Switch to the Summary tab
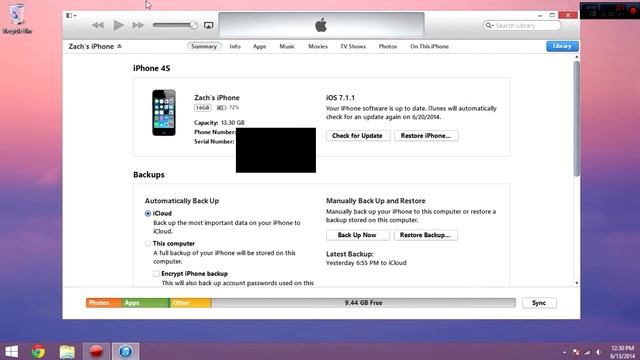The image size is (640, 360). [204, 47]
